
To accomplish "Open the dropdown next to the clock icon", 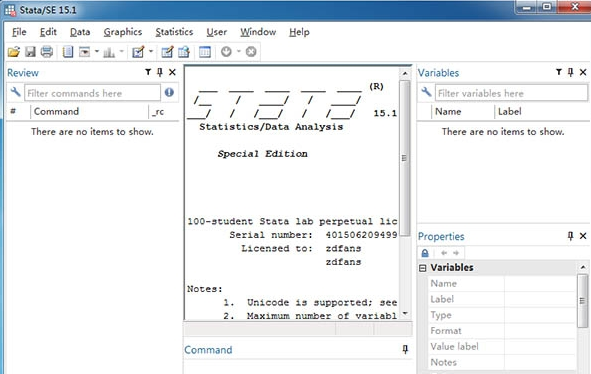I will (x=239, y=51).
